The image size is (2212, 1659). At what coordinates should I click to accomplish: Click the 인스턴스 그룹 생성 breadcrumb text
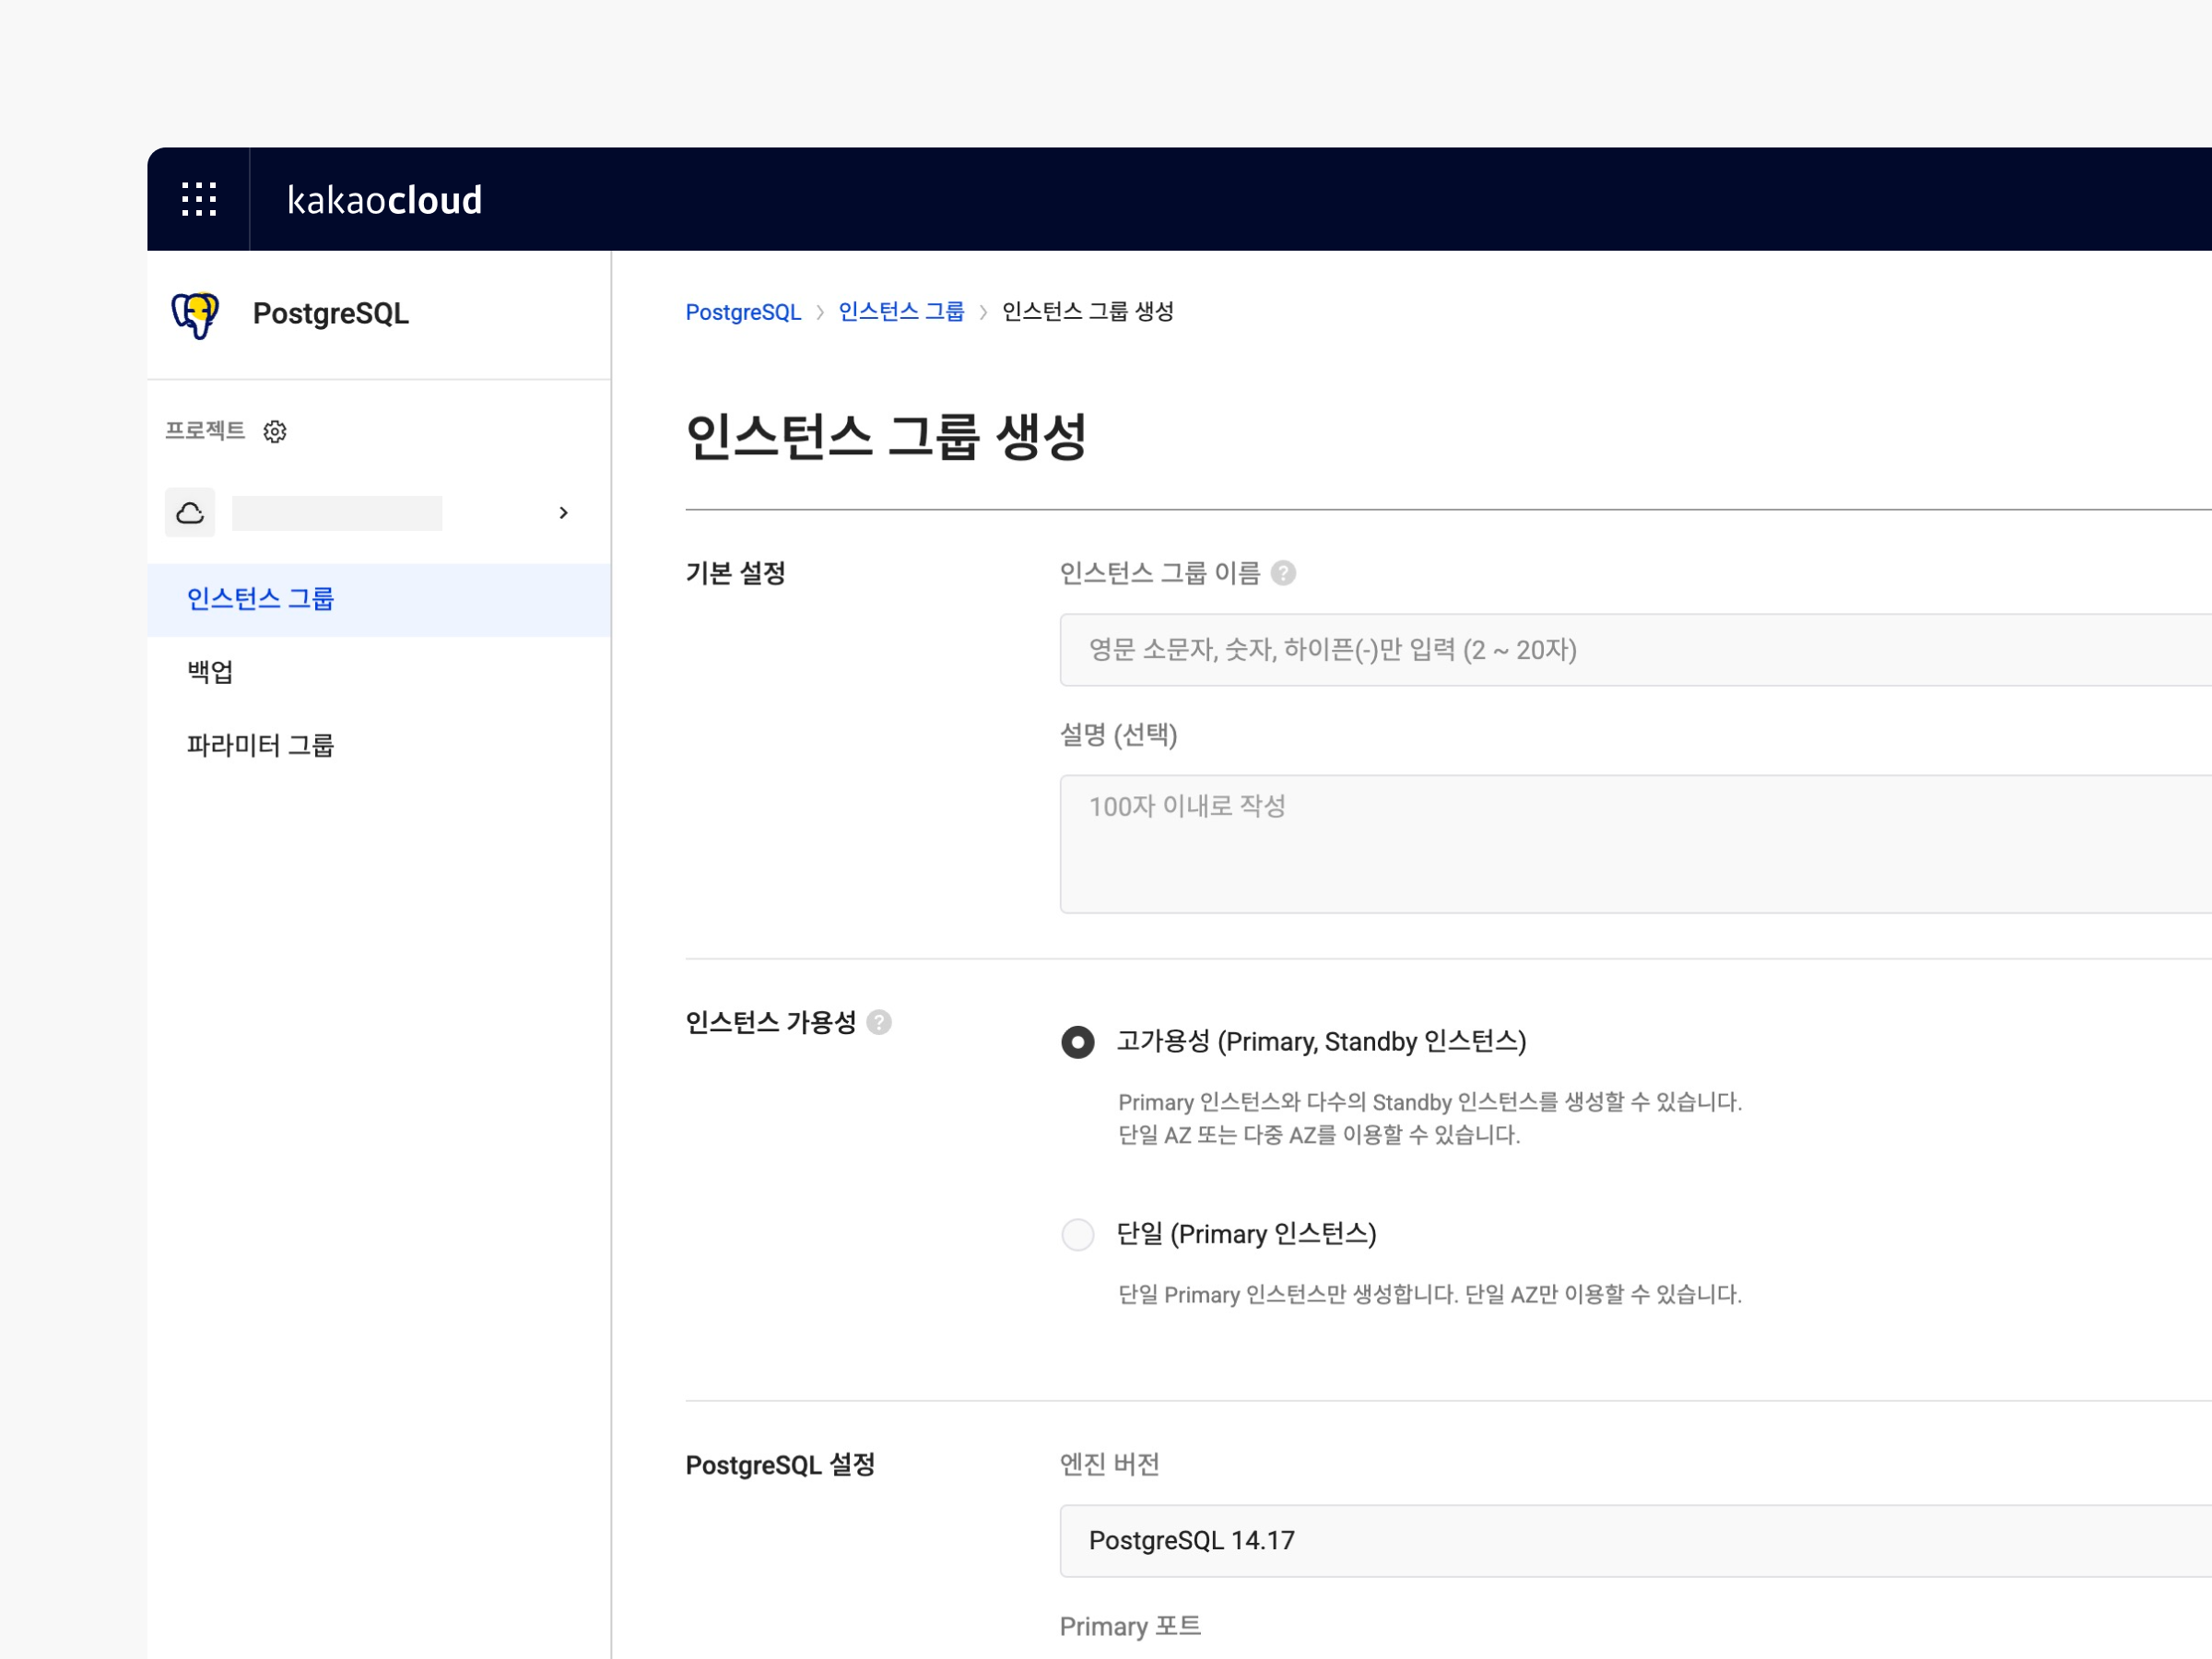(x=1088, y=312)
